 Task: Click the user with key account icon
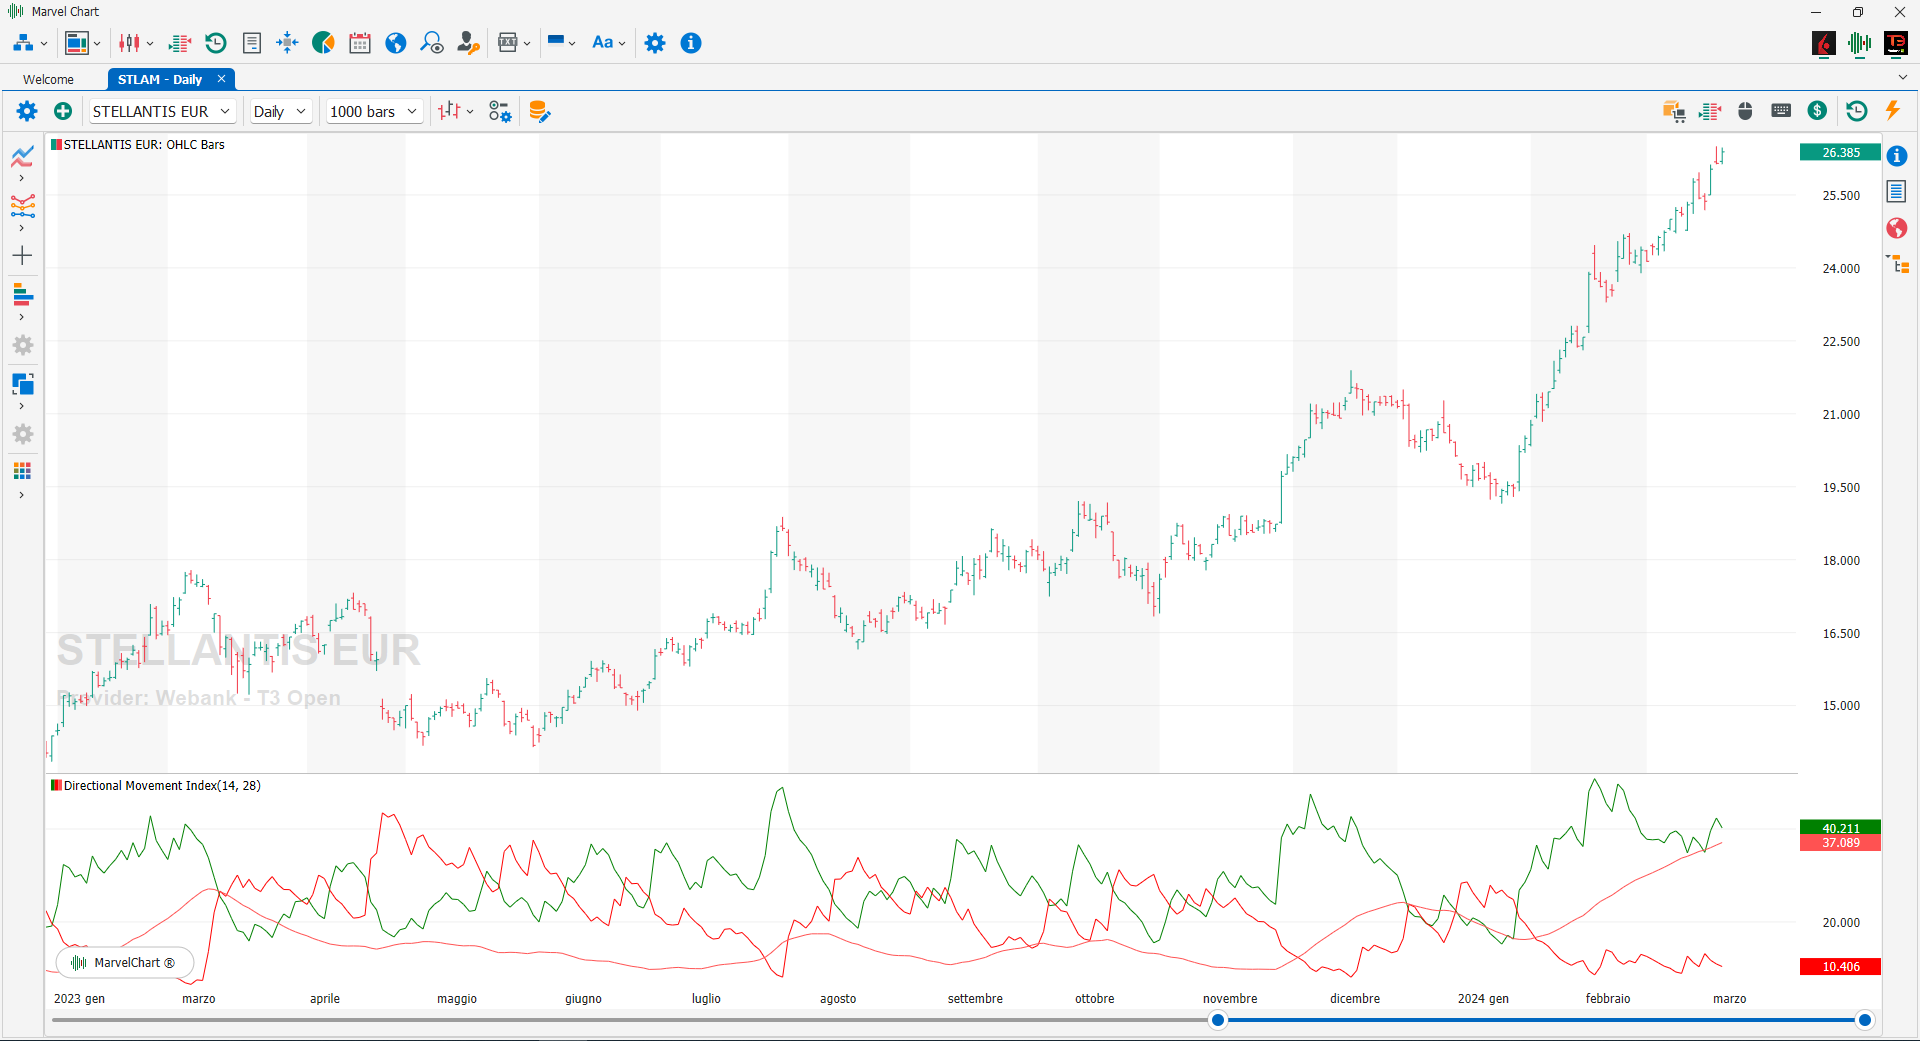pyautogui.click(x=468, y=43)
